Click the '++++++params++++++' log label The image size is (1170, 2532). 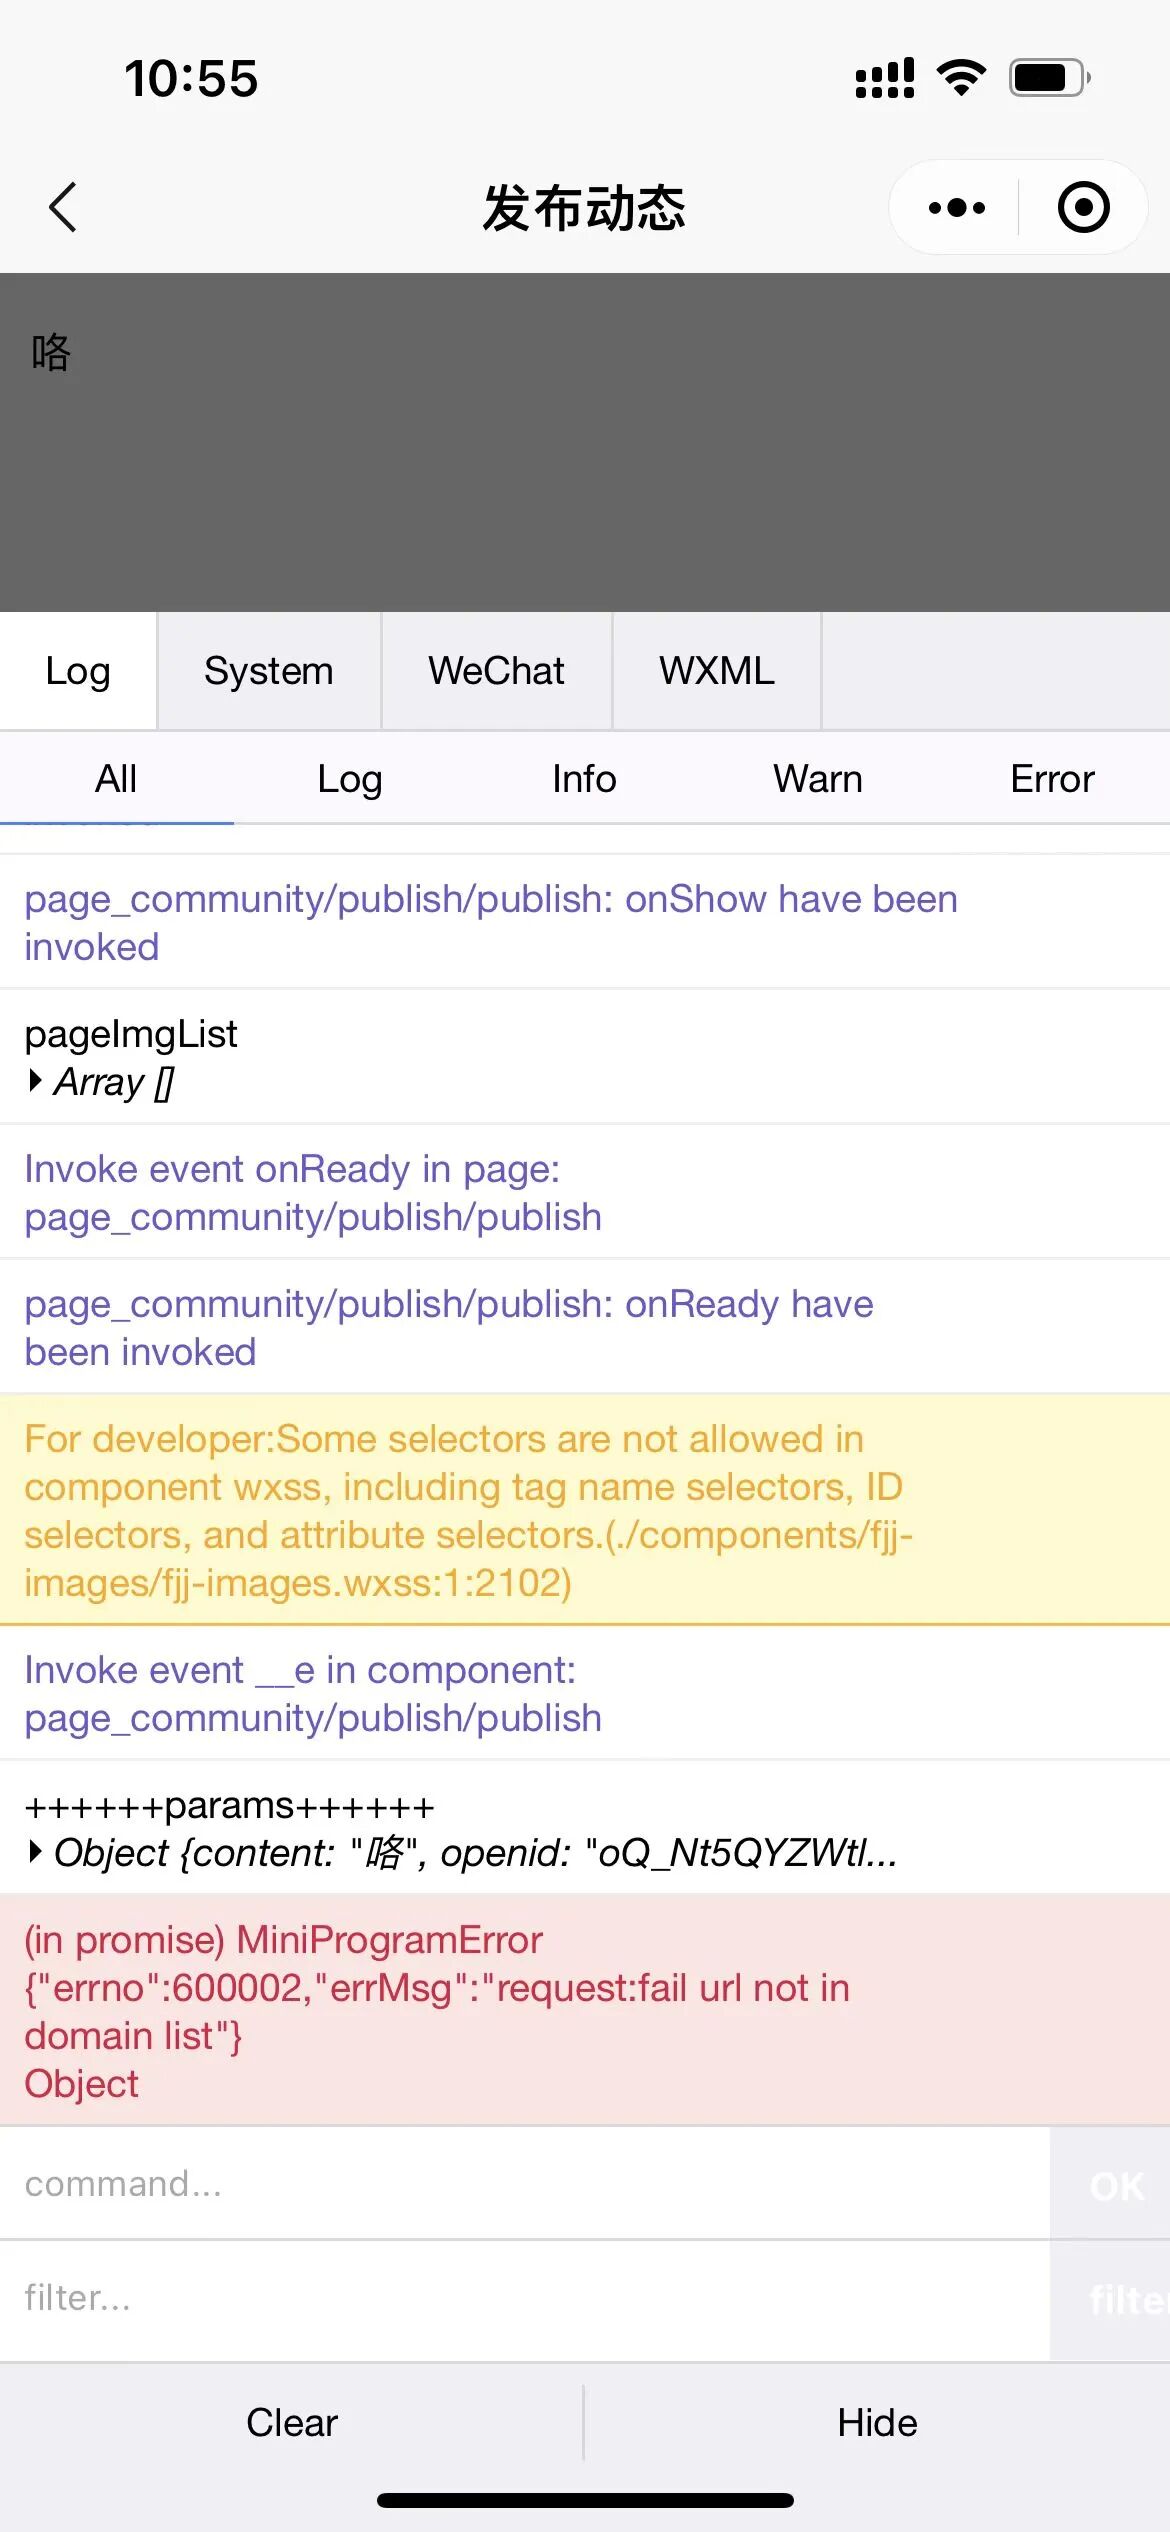tap(230, 1806)
